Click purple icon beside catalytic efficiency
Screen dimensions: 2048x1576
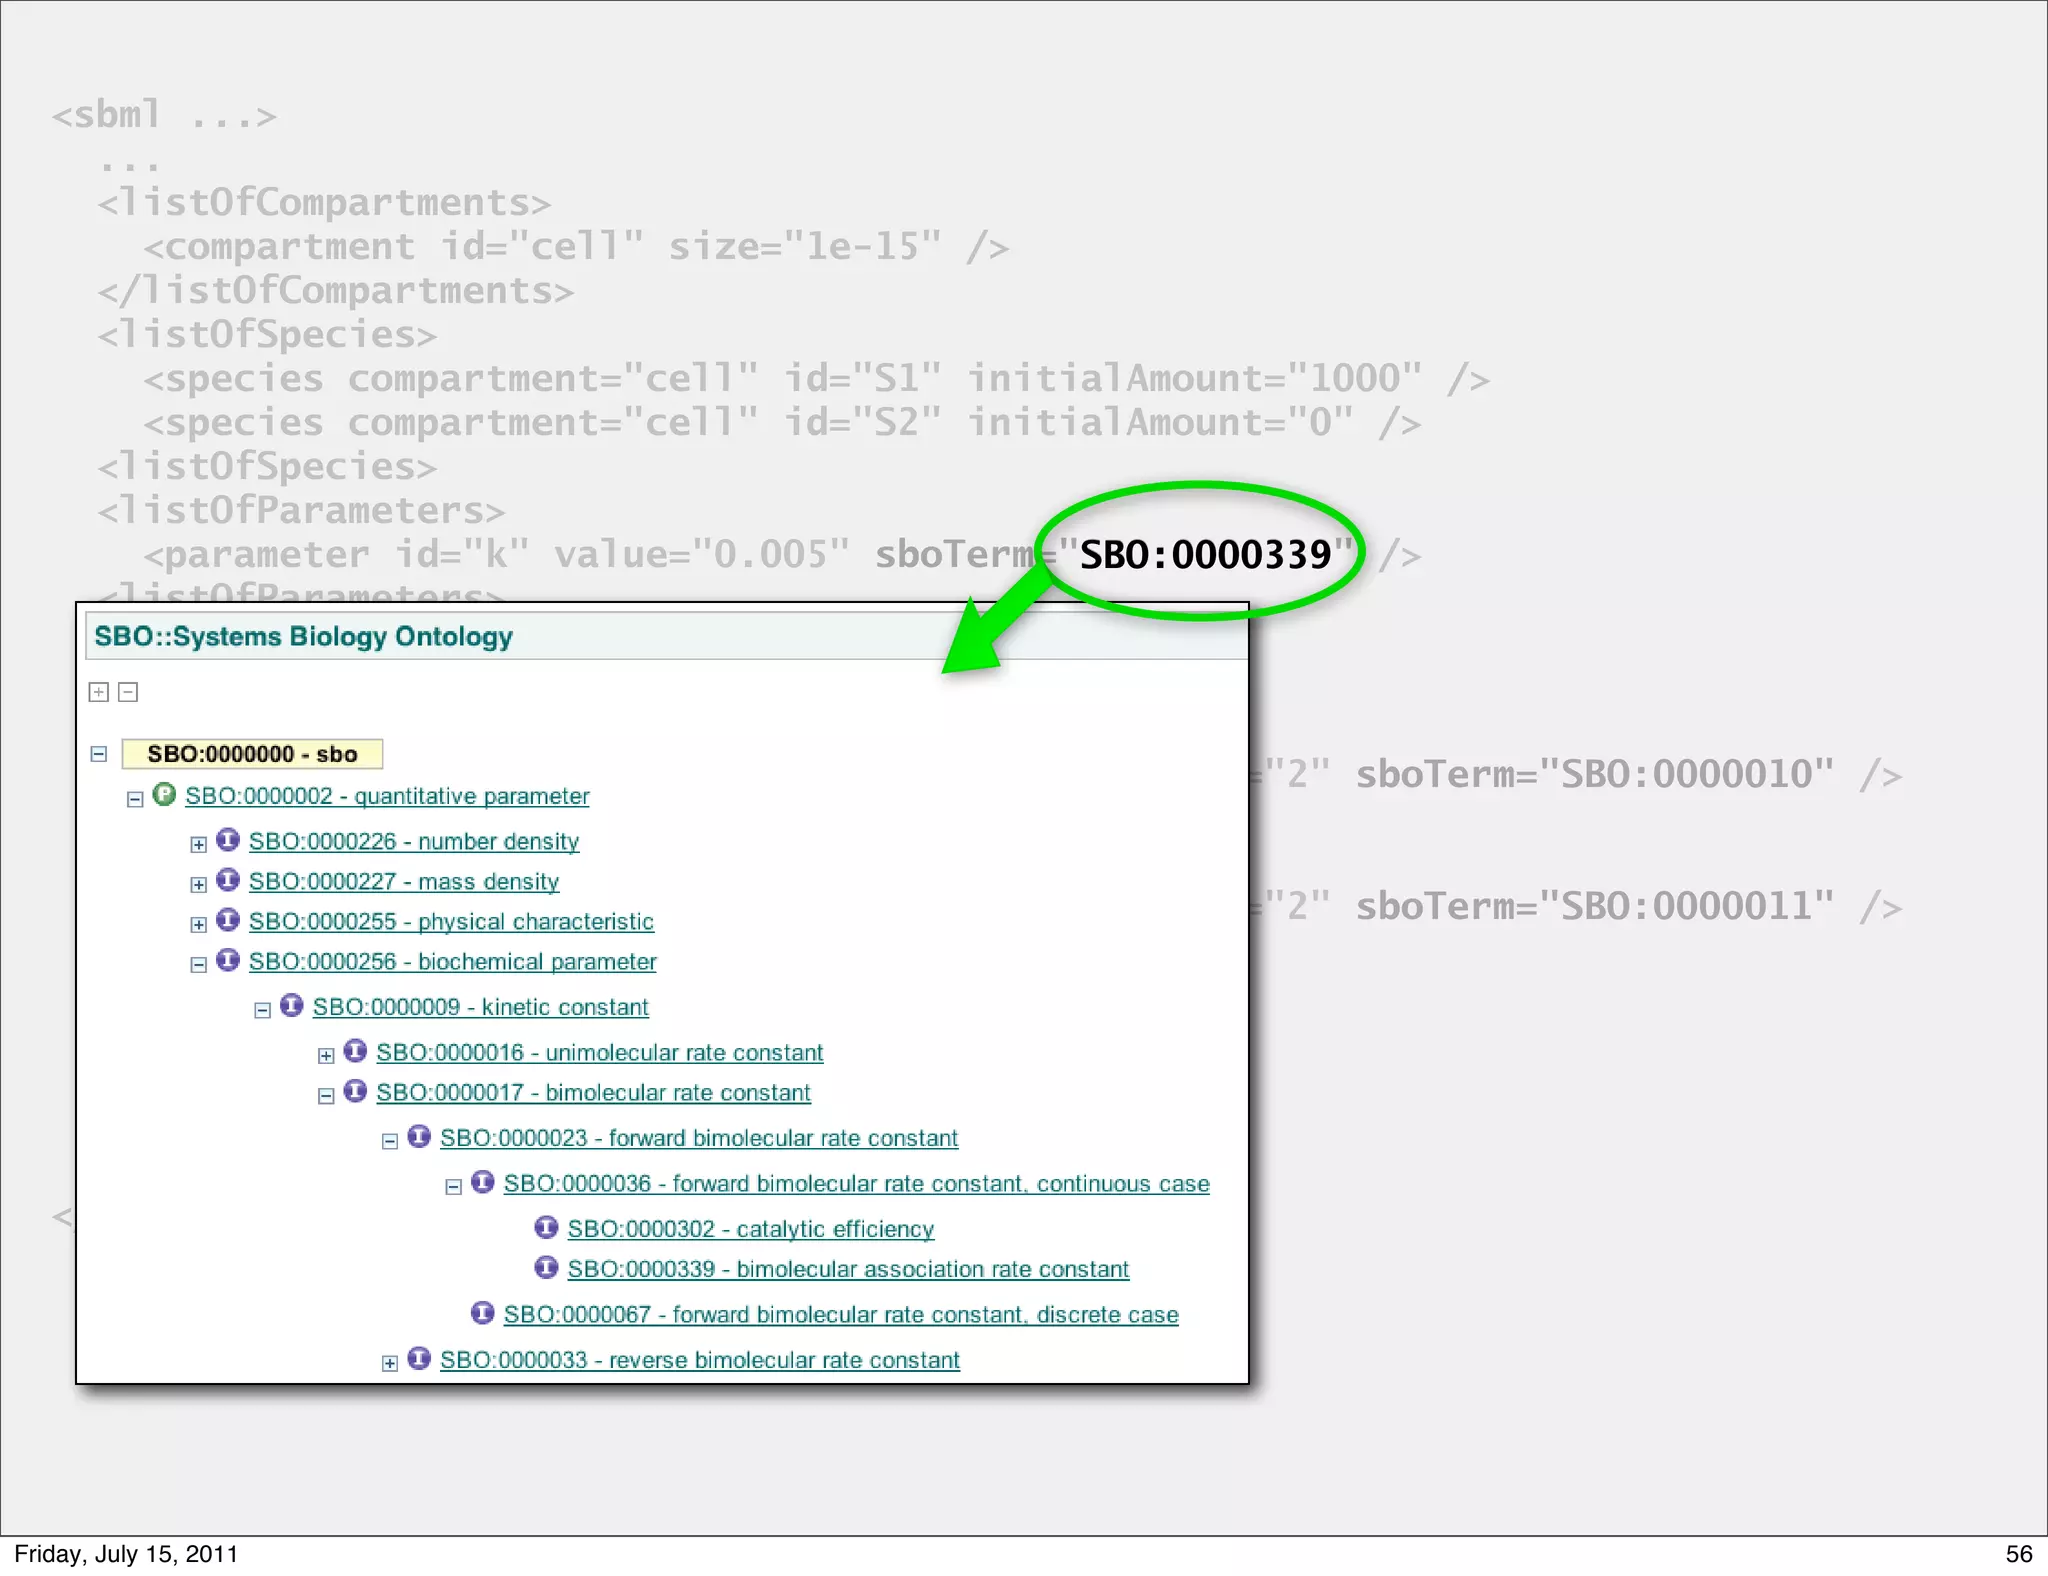(546, 1227)
